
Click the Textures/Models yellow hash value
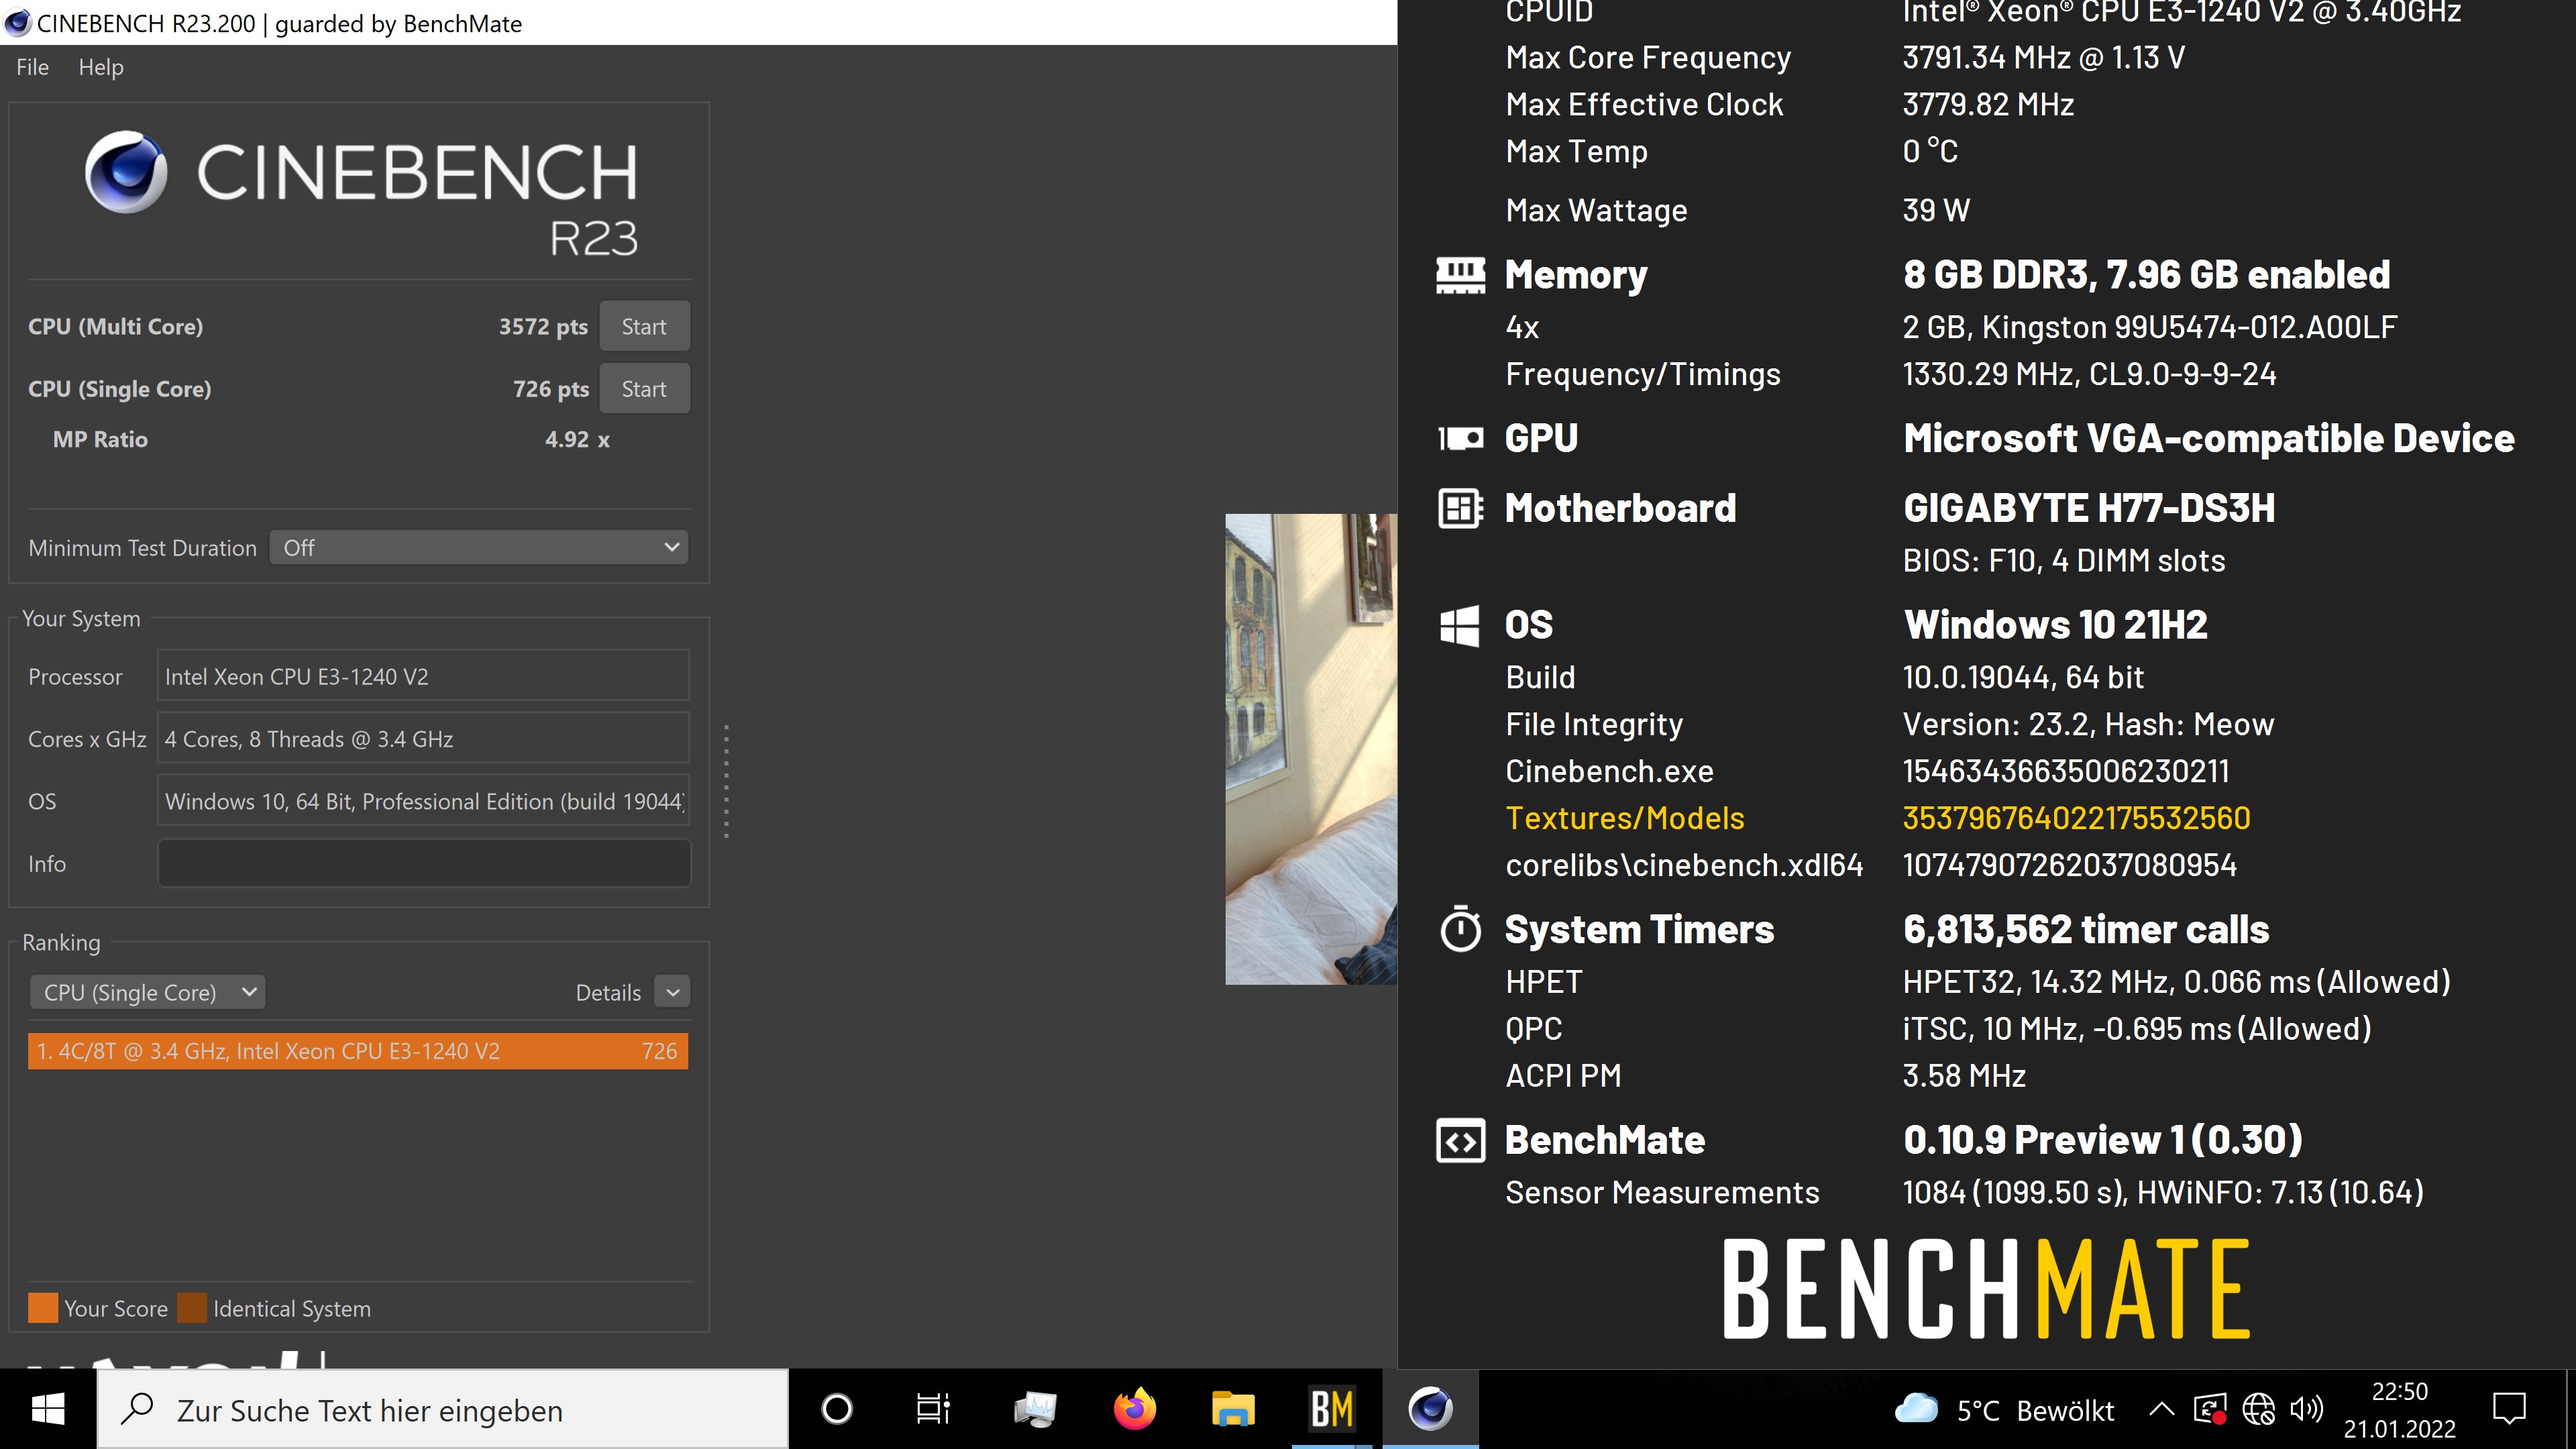click(x=2076, y=818)
